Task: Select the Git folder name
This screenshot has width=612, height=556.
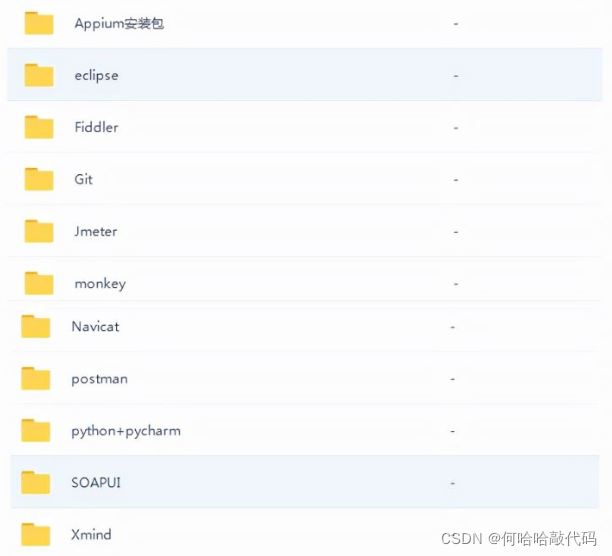Action: click(x=84, y=179)
